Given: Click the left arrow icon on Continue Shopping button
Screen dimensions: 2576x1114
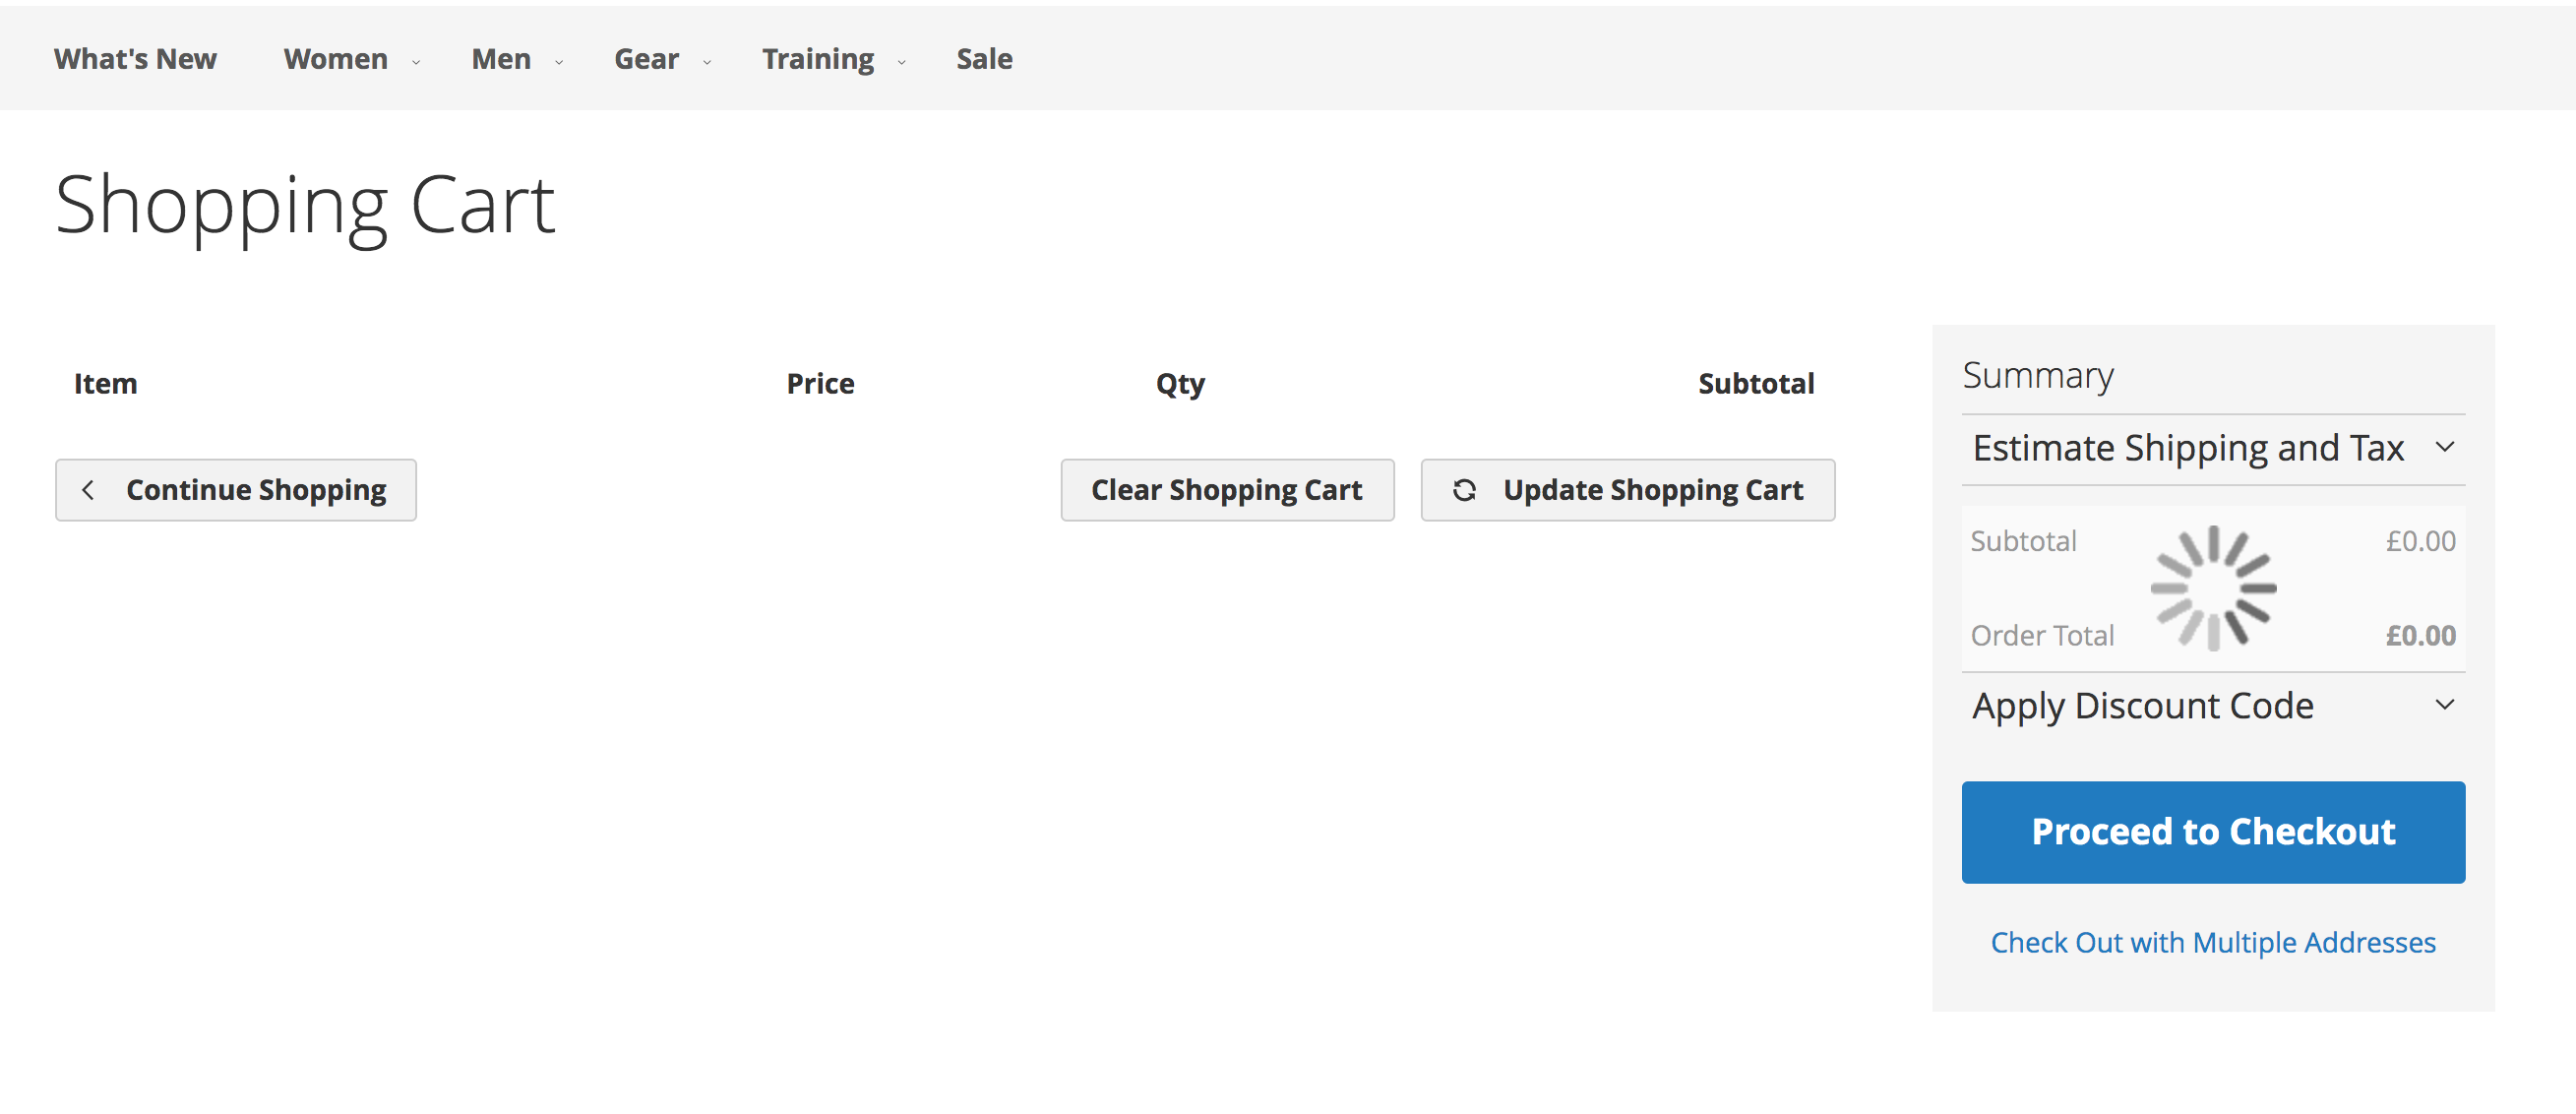Looking at the screenshot, I should (x=89, y=488).
